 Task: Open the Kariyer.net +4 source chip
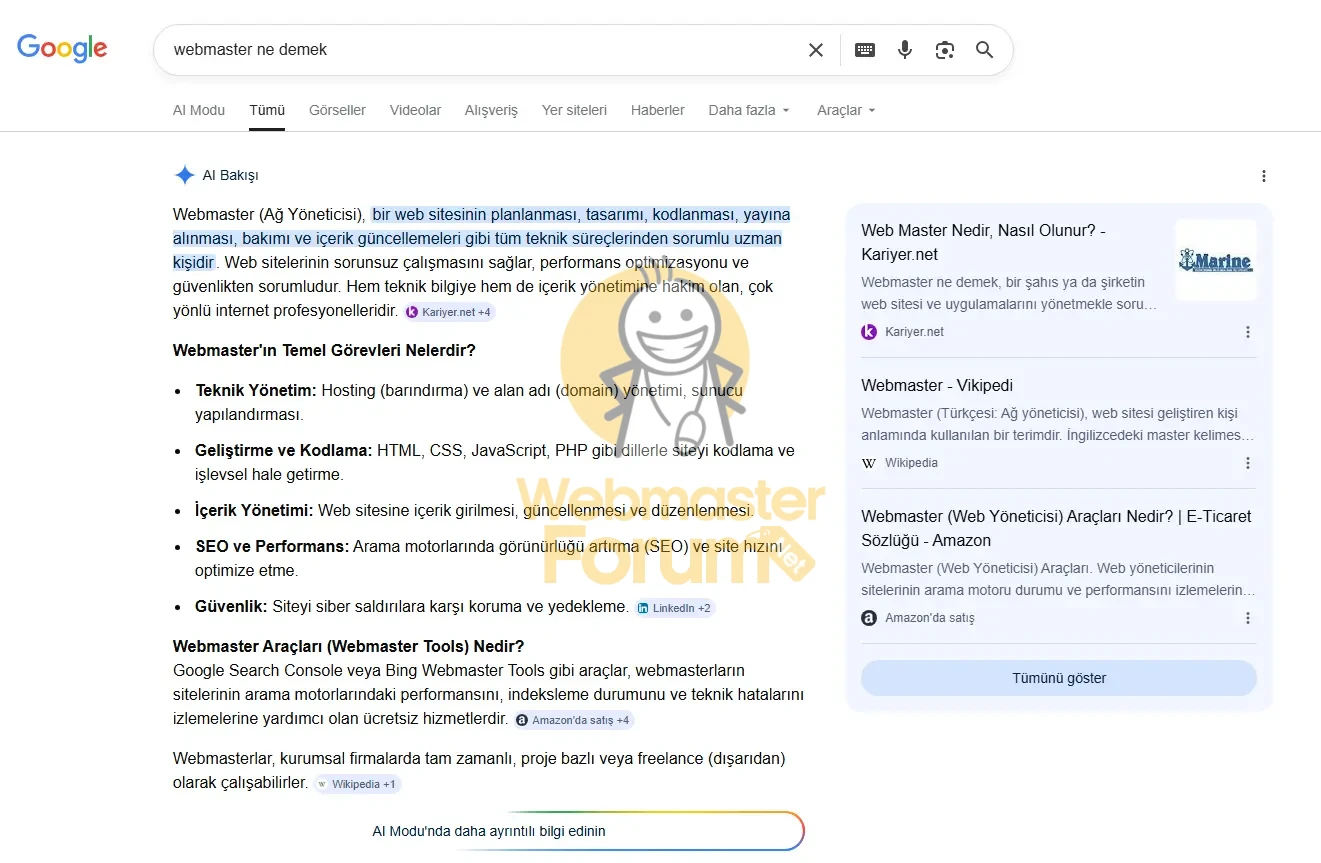pyautogui.click(x=449, y=312)
